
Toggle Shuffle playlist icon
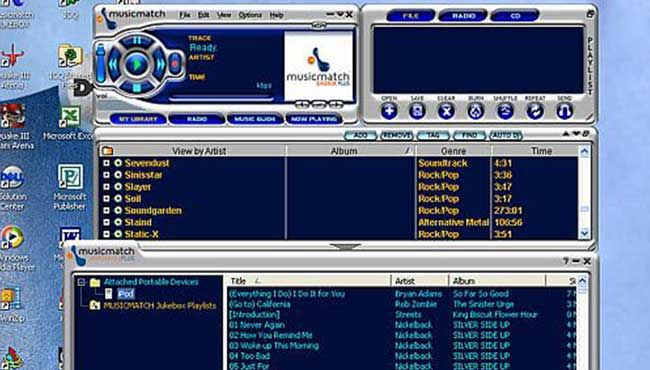[x=505, y=111]
